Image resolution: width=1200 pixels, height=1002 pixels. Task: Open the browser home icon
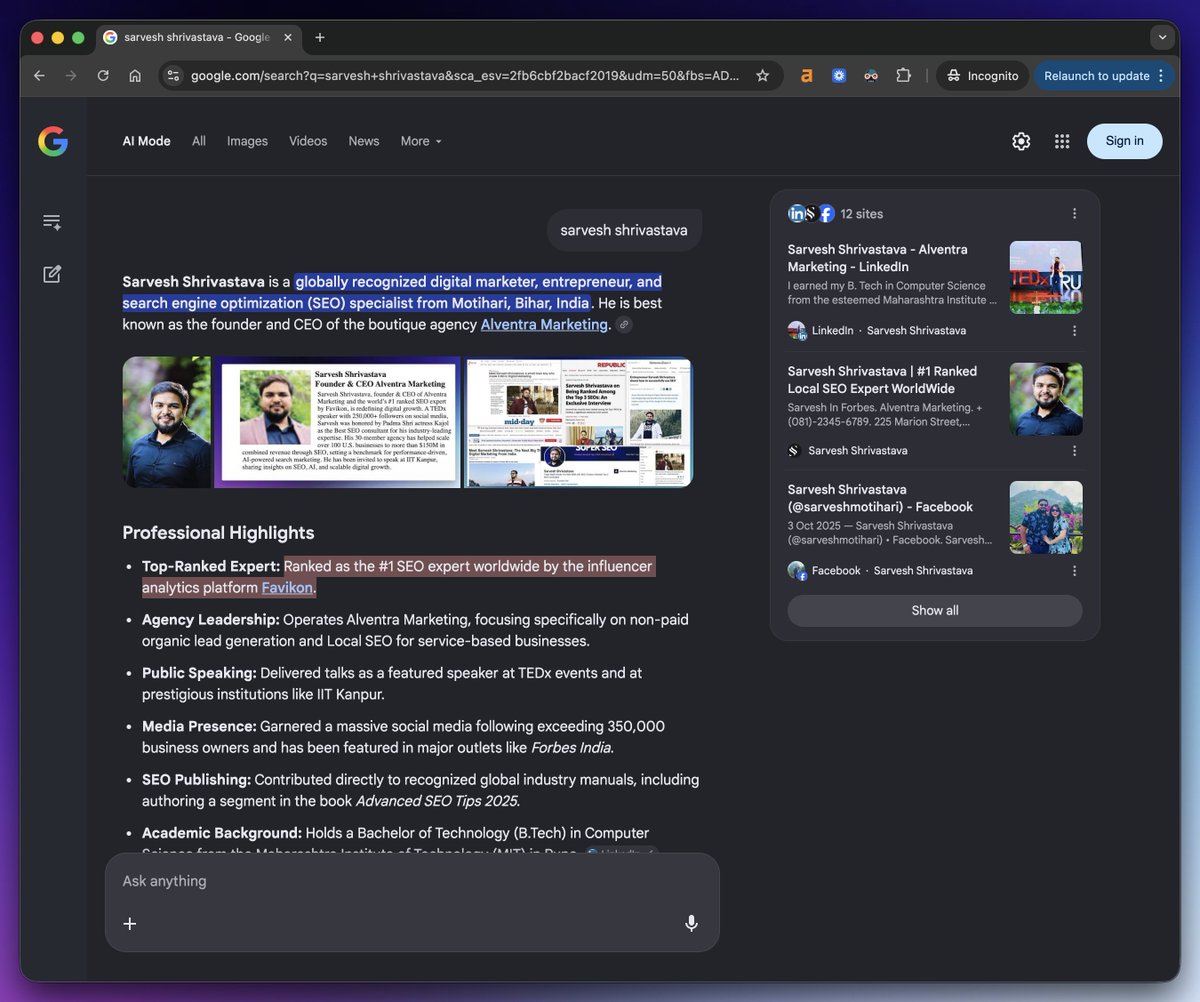click(135, 76)
